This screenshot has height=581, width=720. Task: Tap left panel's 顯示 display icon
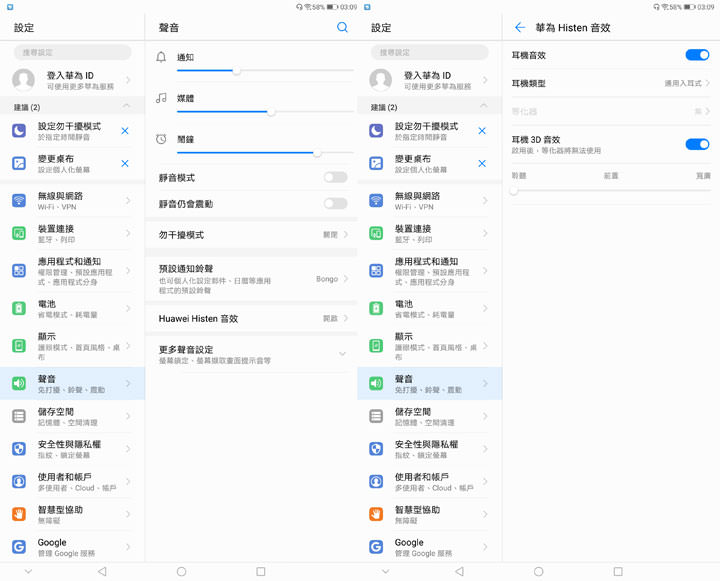19,345
